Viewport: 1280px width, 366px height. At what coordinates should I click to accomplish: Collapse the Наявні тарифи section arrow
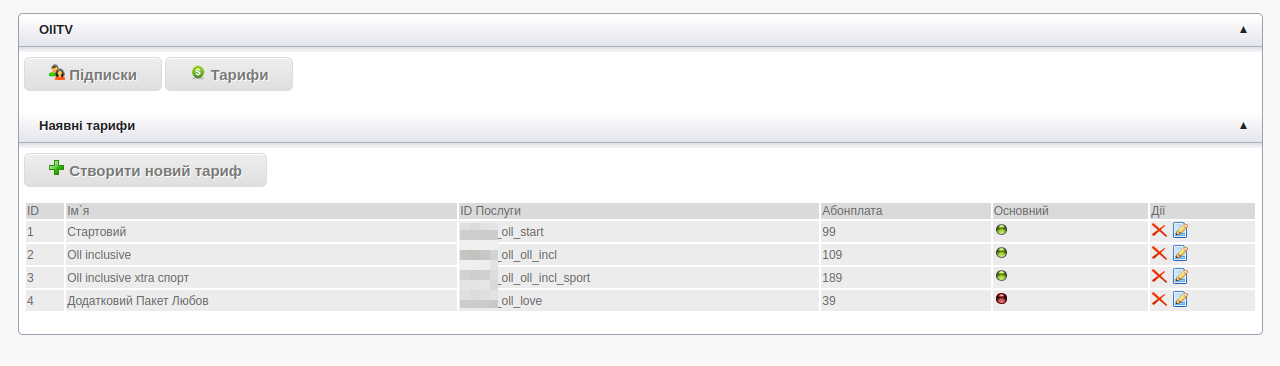[1243, 126]
